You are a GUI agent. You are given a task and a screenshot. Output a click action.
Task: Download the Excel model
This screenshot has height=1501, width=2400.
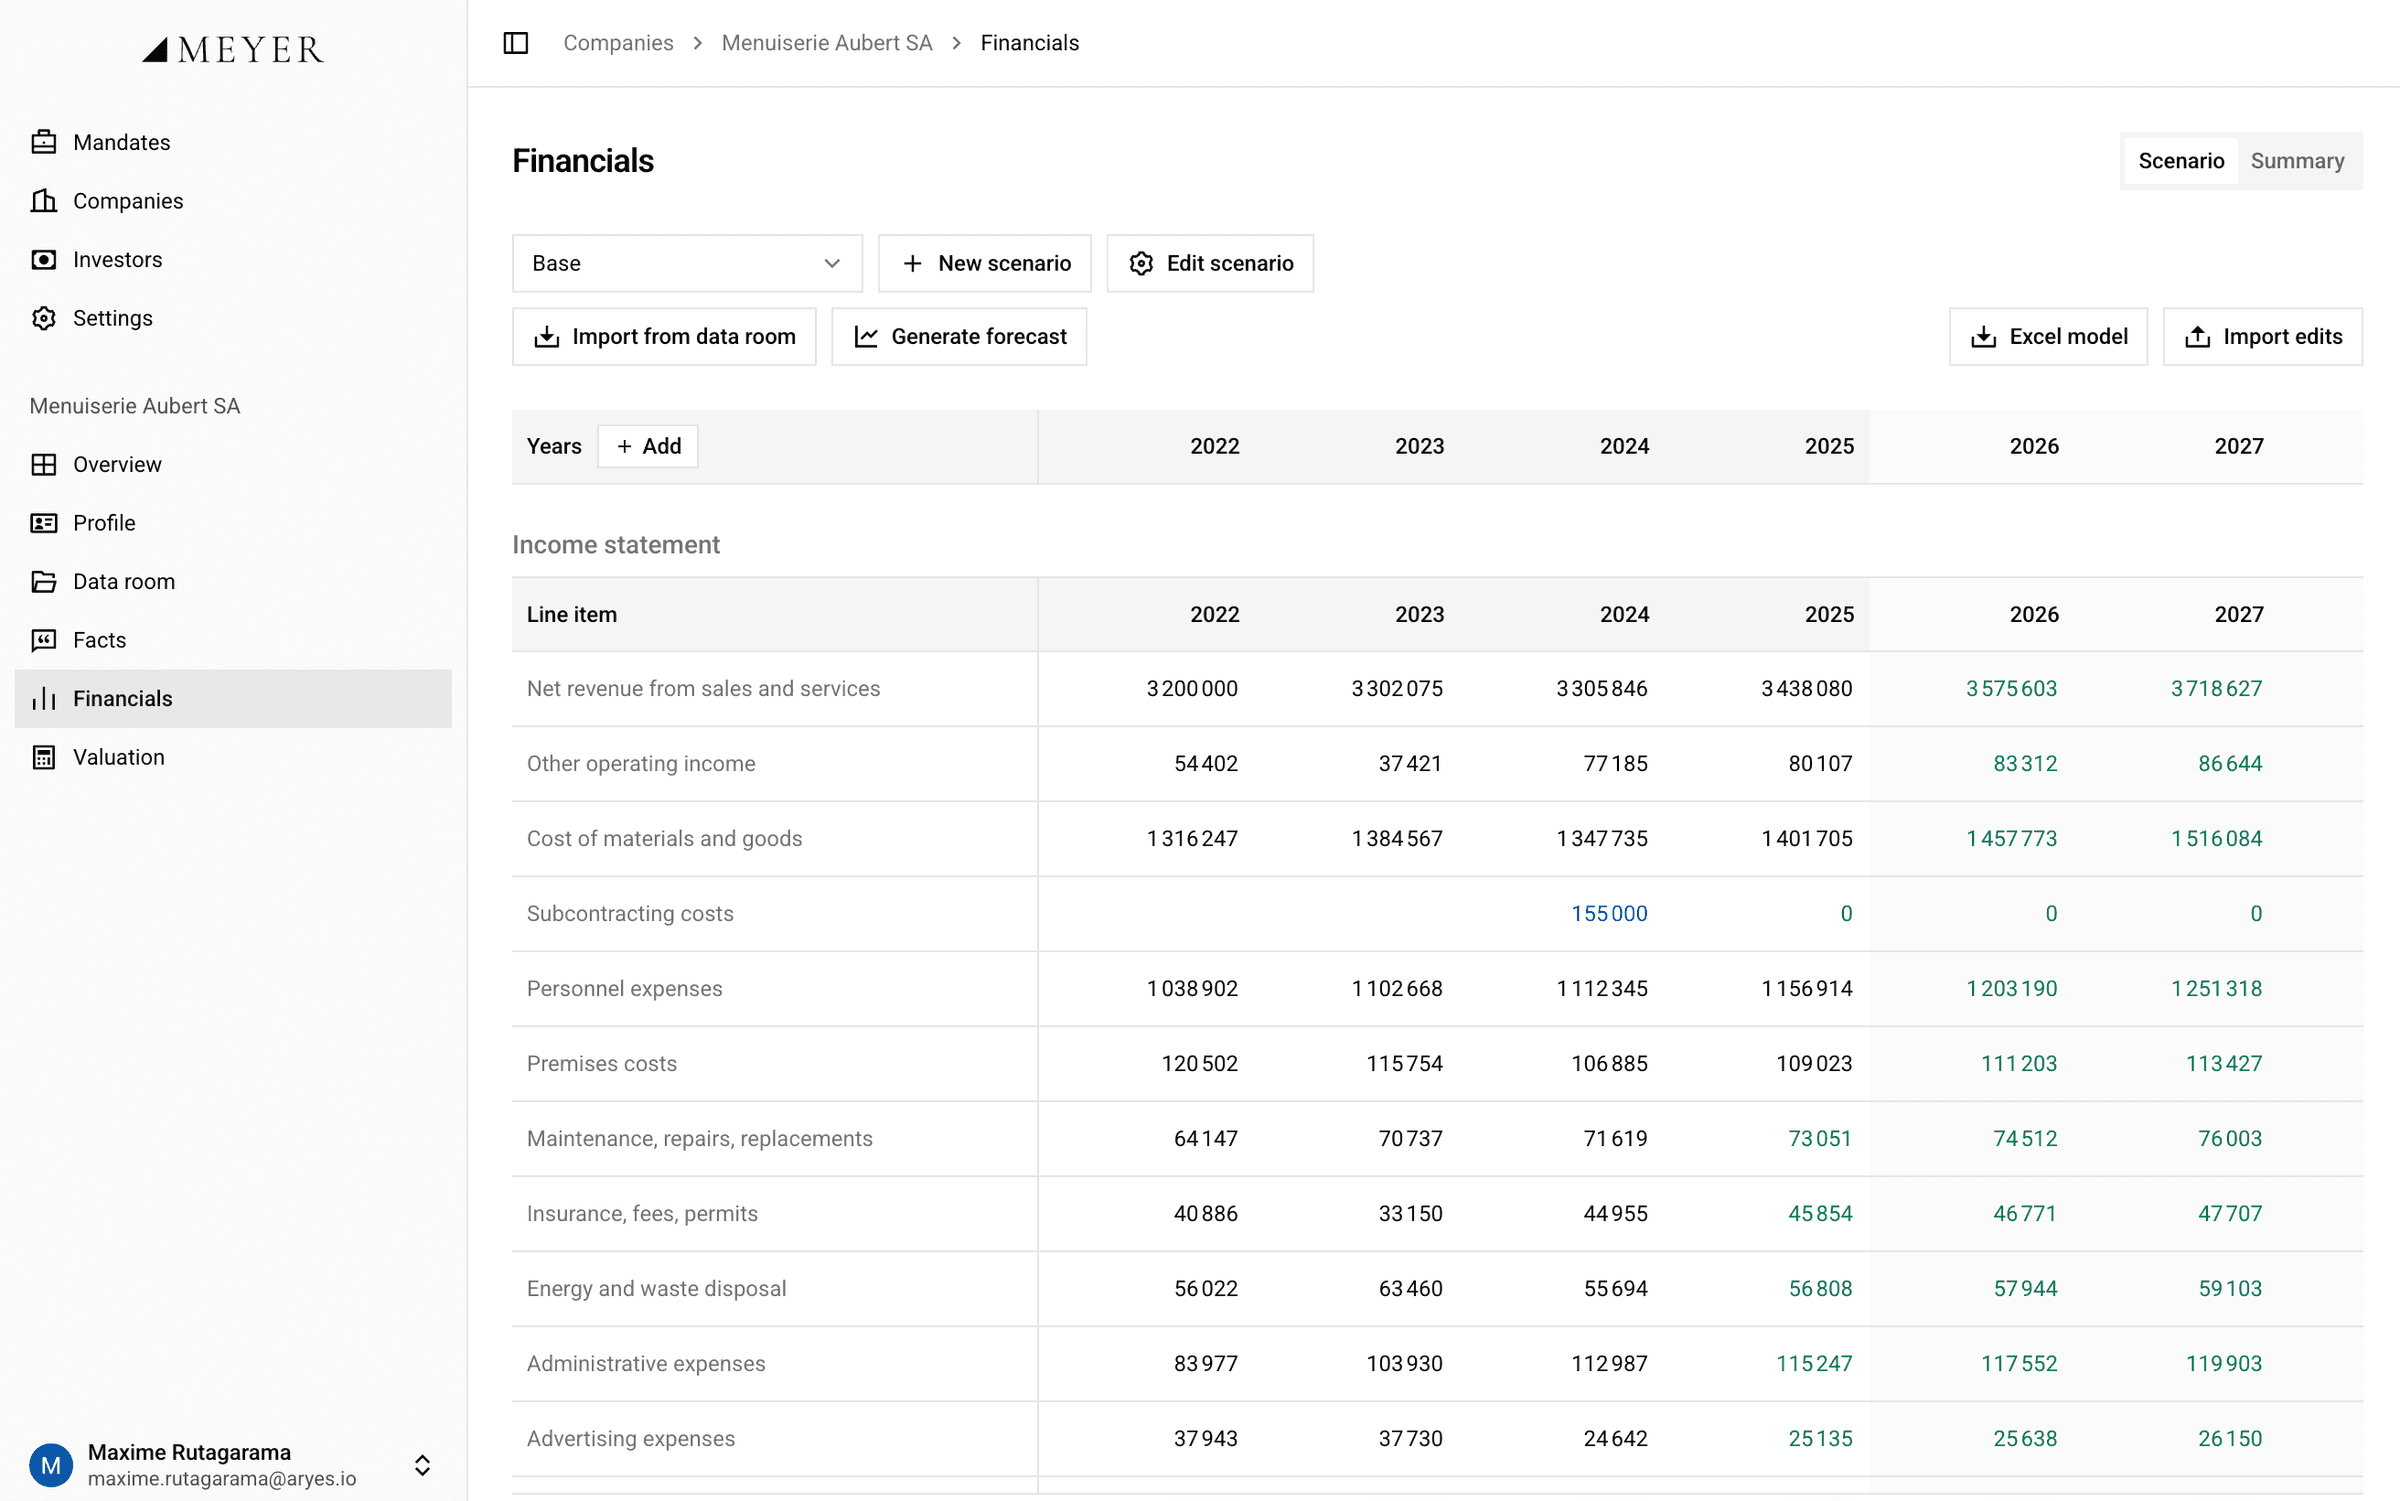click(x=2048, y=337)
